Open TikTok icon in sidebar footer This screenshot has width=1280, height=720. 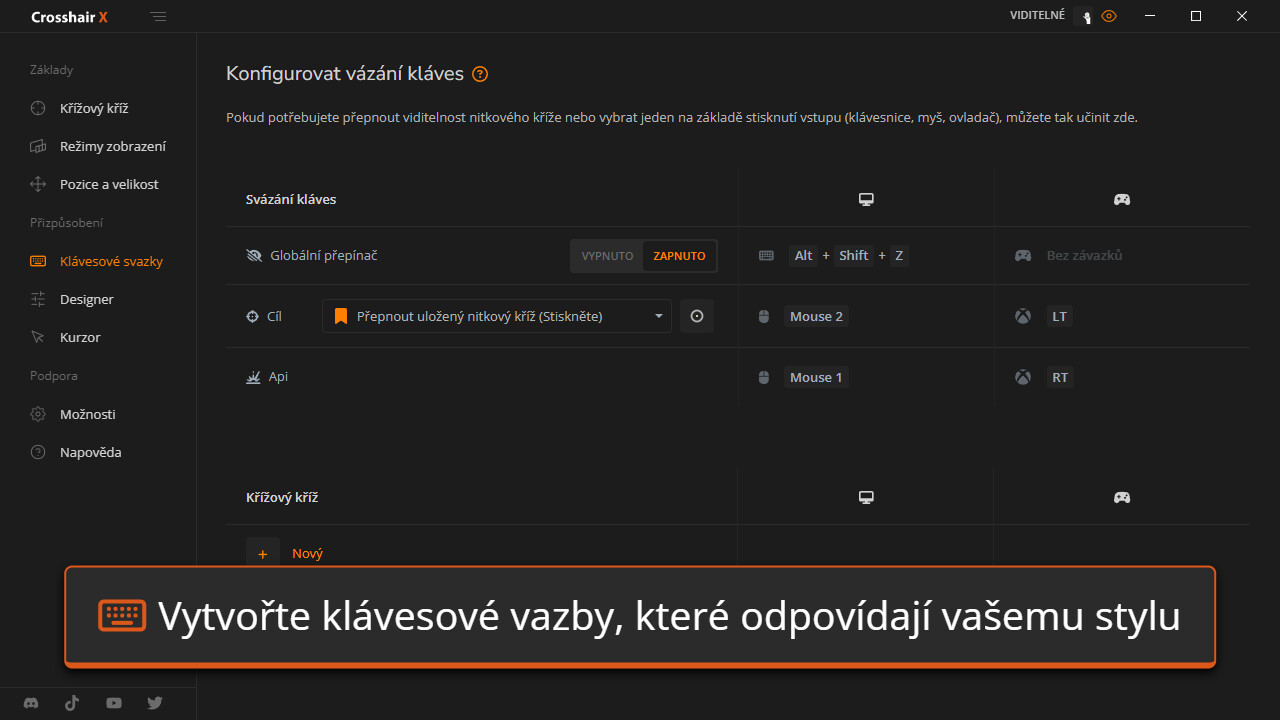(72, 703)
